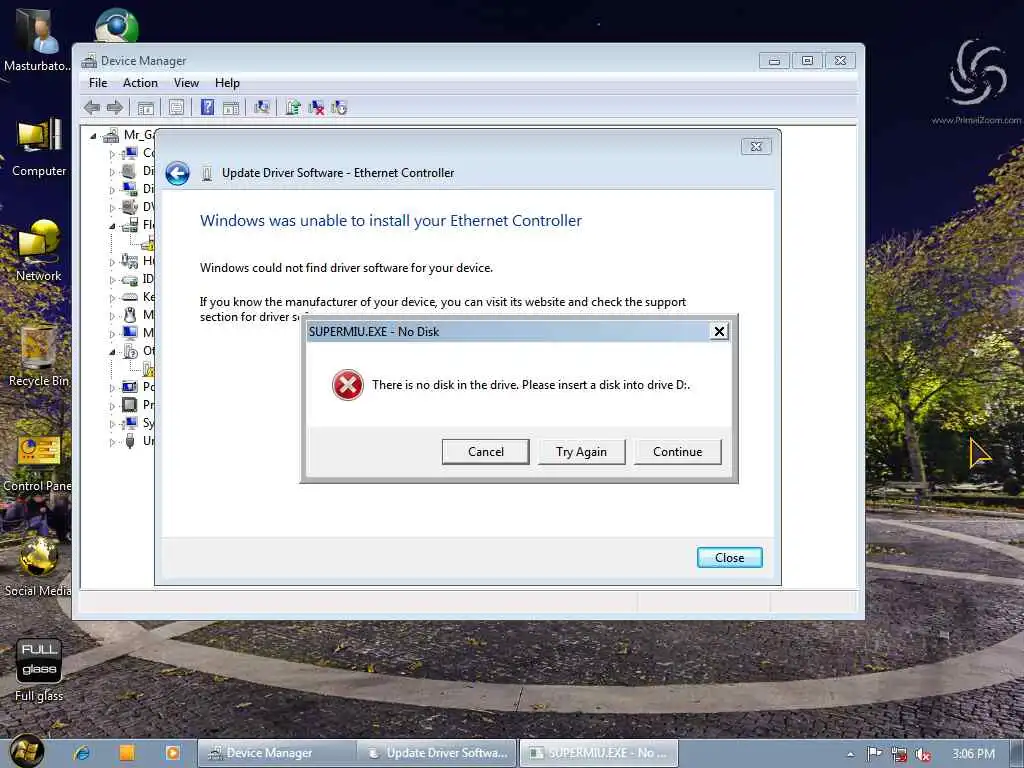Expand the Ports category arrow (Po)

[112, 388]
